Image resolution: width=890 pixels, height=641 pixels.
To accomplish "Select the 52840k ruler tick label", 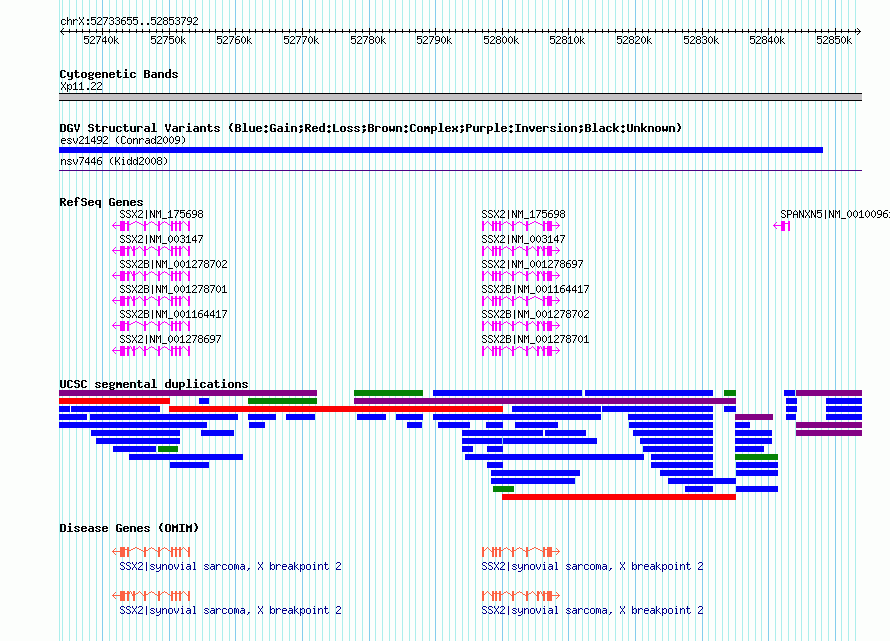I will (x=767, y=40).
